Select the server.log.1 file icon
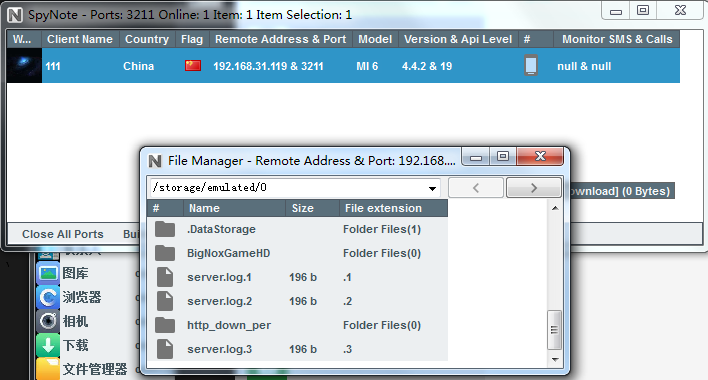 tap(165, 277)
